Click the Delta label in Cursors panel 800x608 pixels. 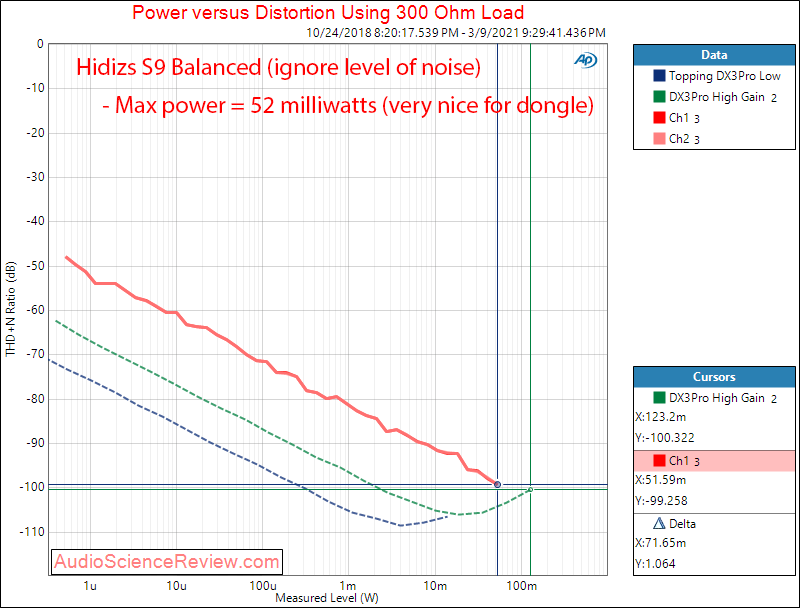coord(682,524)
